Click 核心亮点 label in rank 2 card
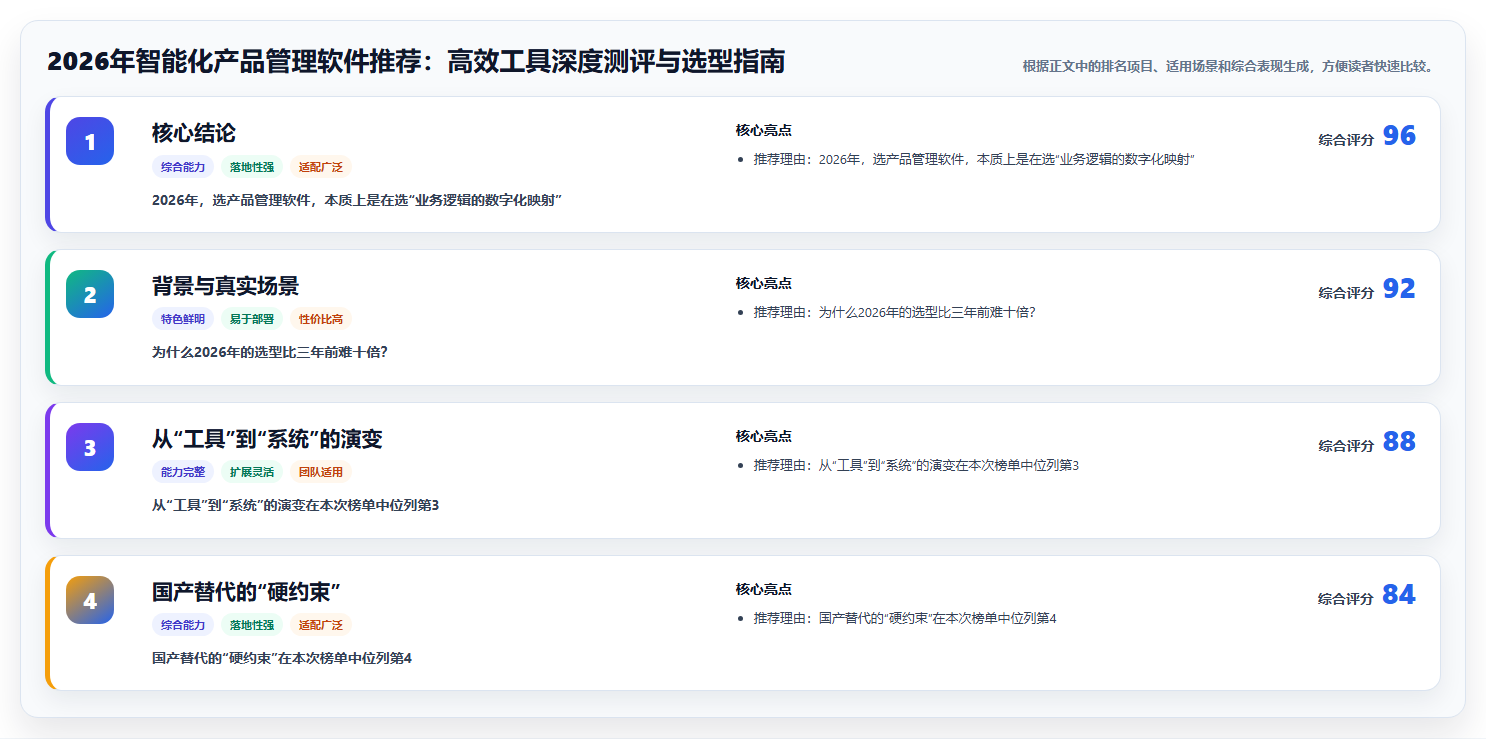Image resolution: width=1486 pixels, height=739 pixels. 764,284
